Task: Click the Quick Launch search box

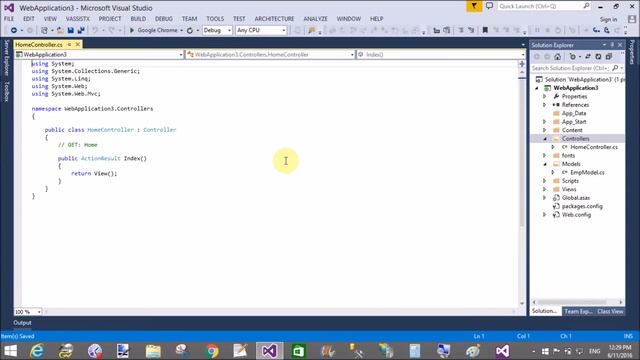Action: click(x=543, y=6)
